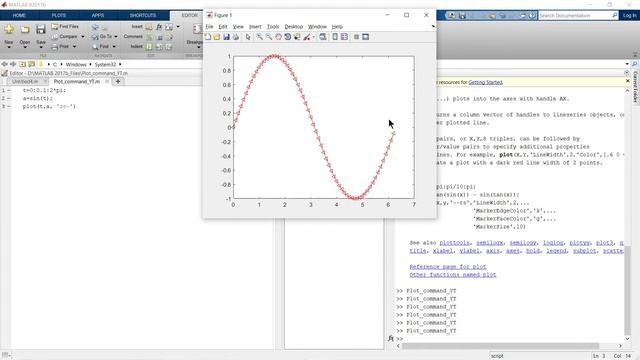
Task: Click the Back navigation arrow in folder bar
Action: 4,64
